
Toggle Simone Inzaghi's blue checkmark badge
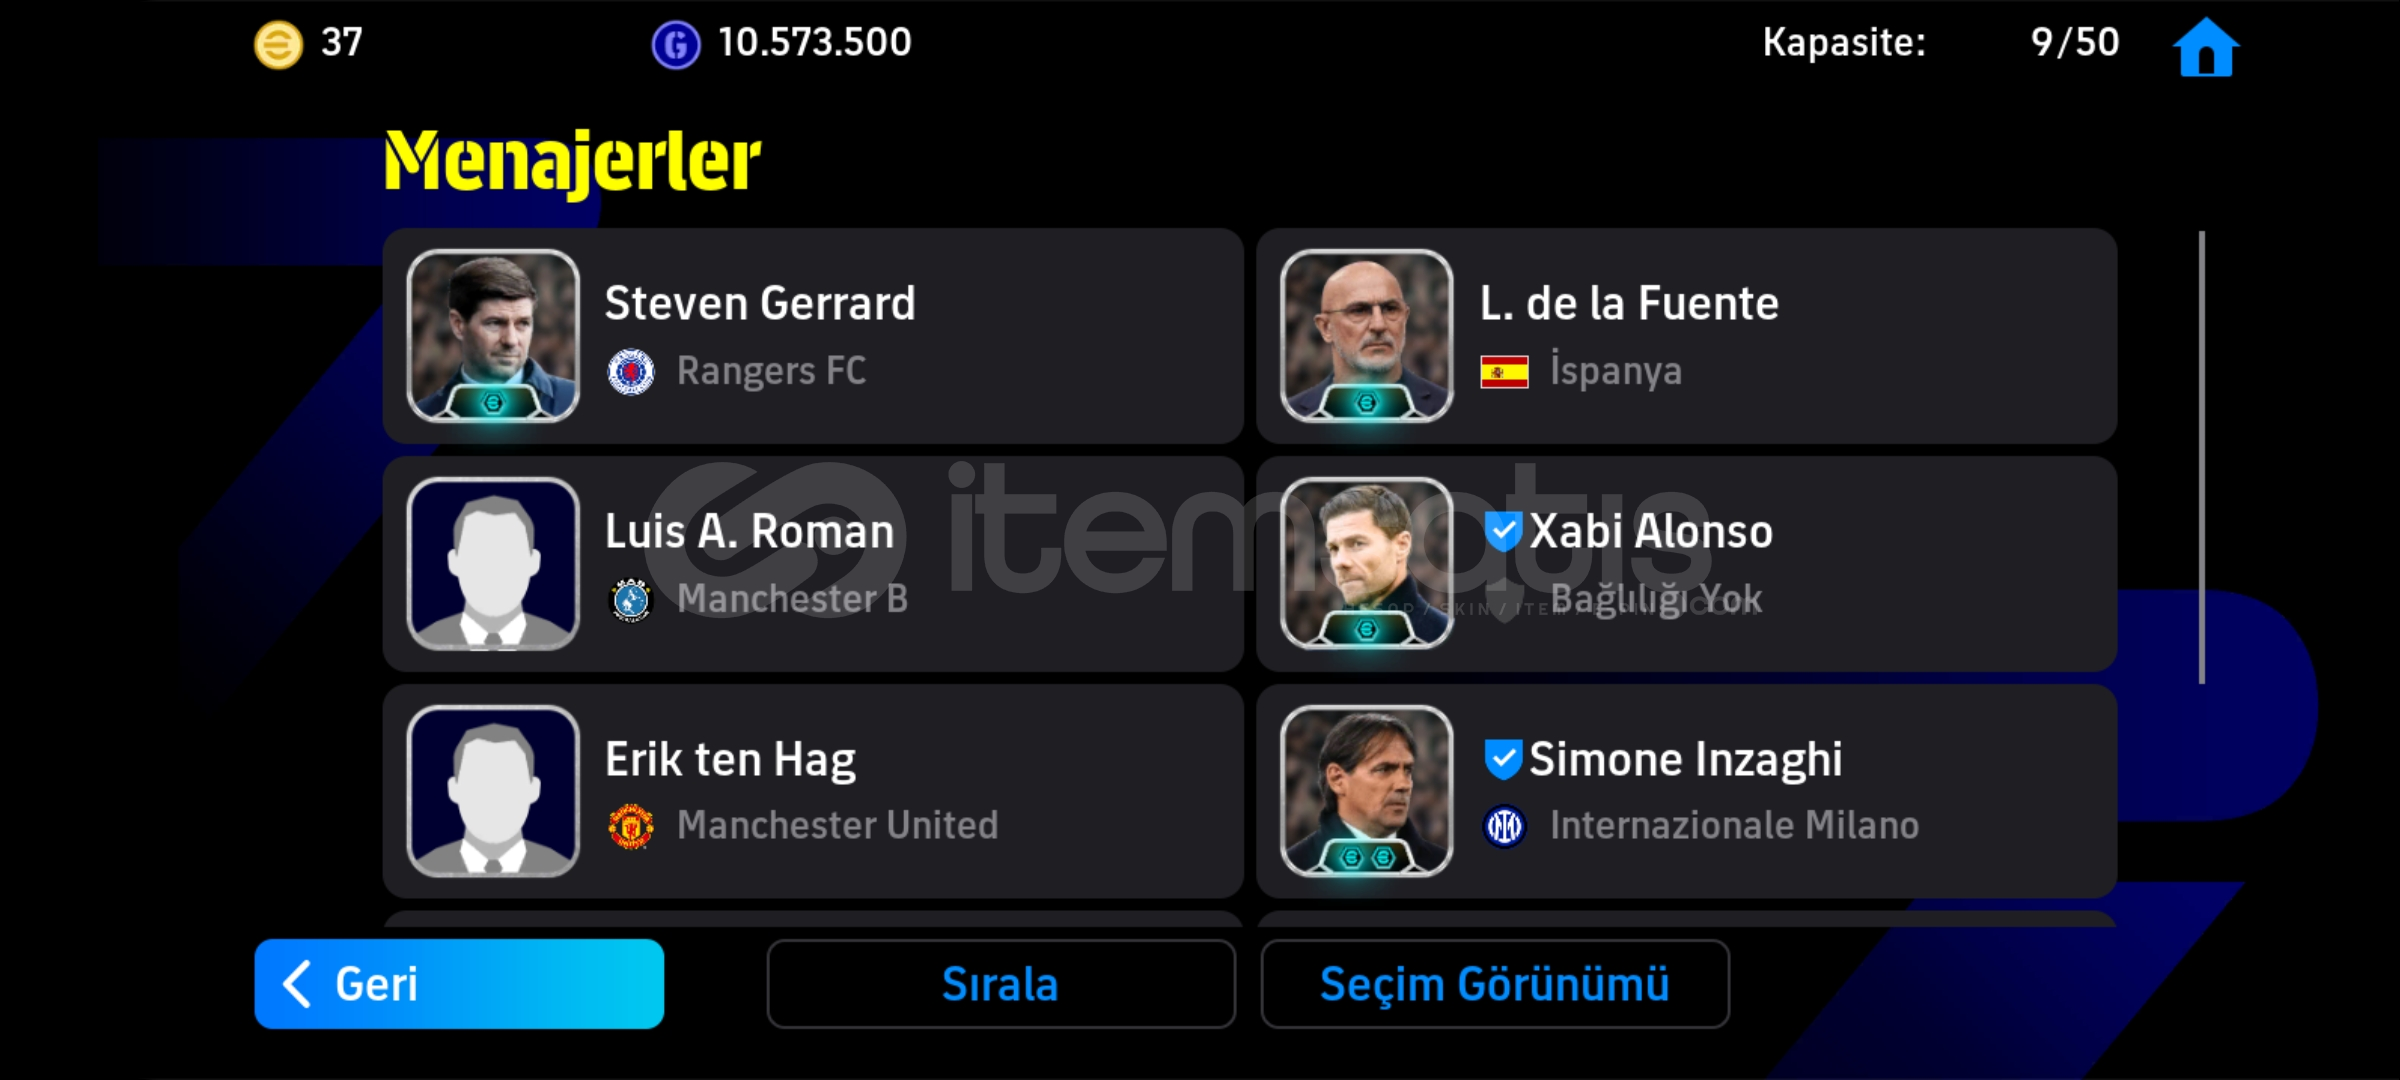[1503, 759]
